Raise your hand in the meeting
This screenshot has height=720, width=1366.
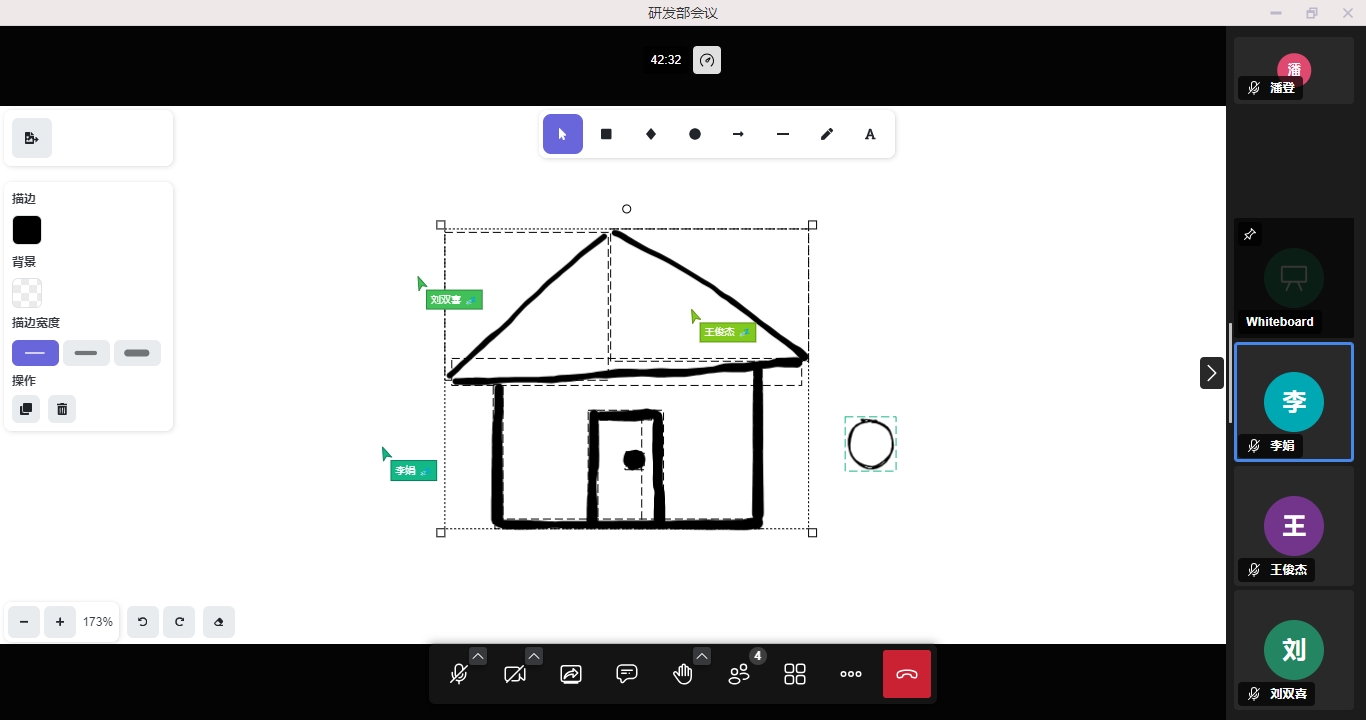[x=683, y=674]
